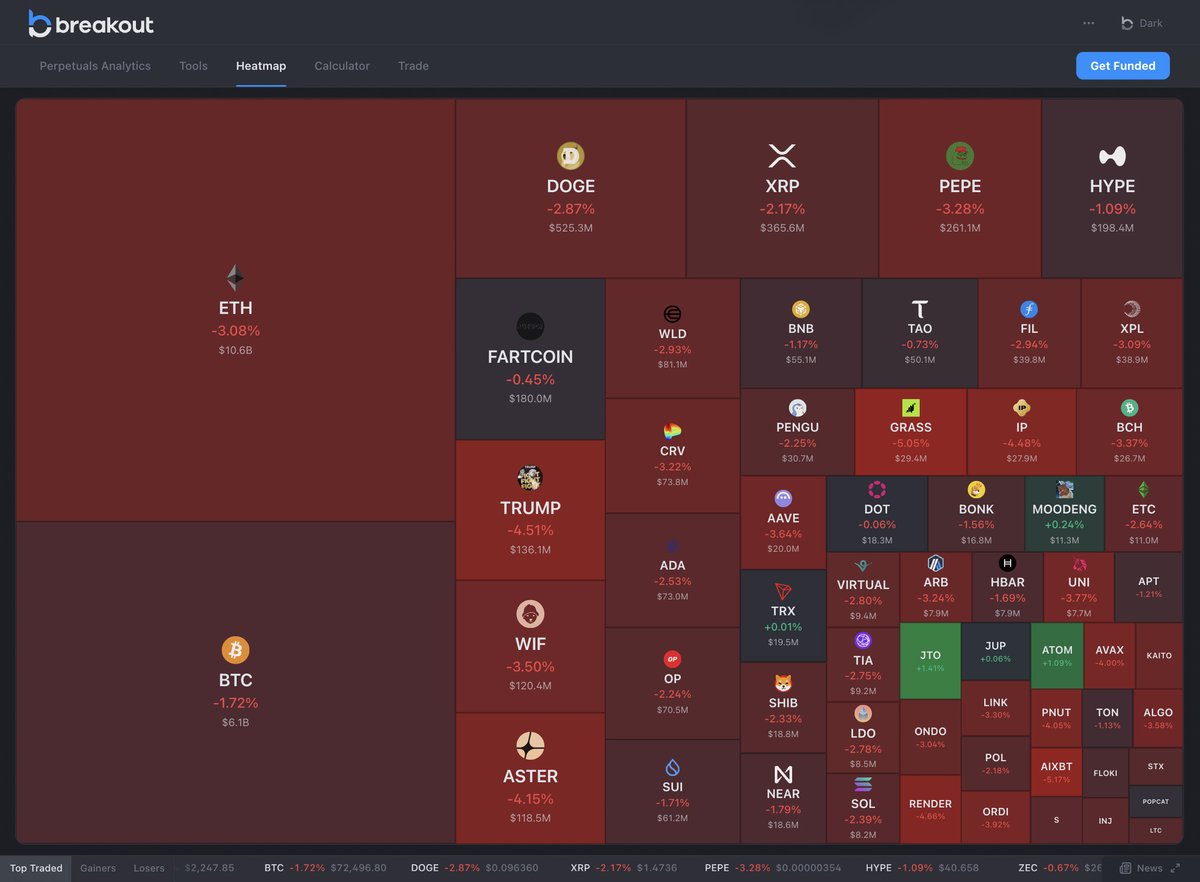This screenshot has width=1200, height=882.
Task: Click the ADA tile percentage -2.53%
Action: click(x=672, y=581)
